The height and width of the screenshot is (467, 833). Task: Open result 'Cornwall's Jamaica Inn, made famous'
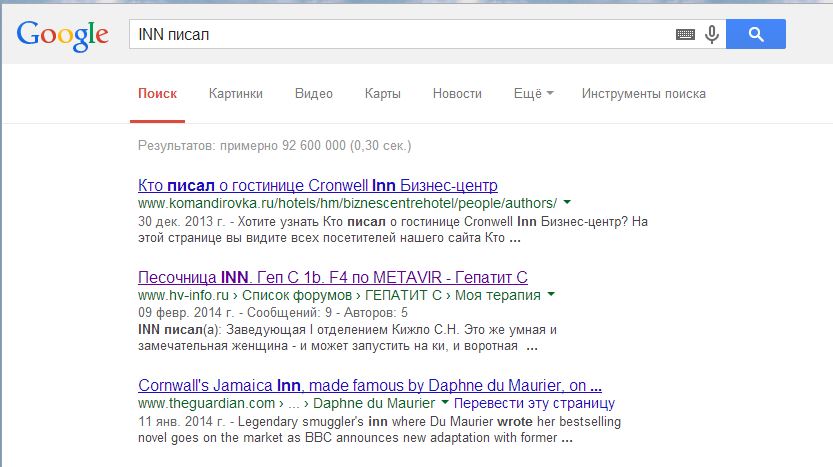pyautogui.click(x=370, y=385)
